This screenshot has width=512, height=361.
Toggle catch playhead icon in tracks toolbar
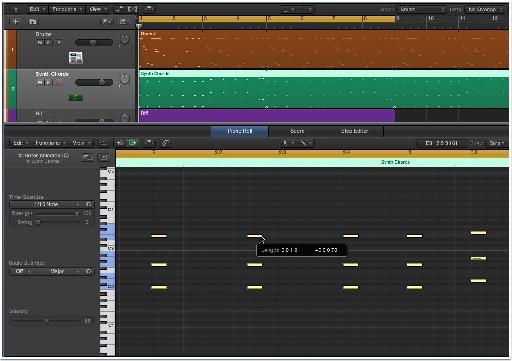[149, 9]
